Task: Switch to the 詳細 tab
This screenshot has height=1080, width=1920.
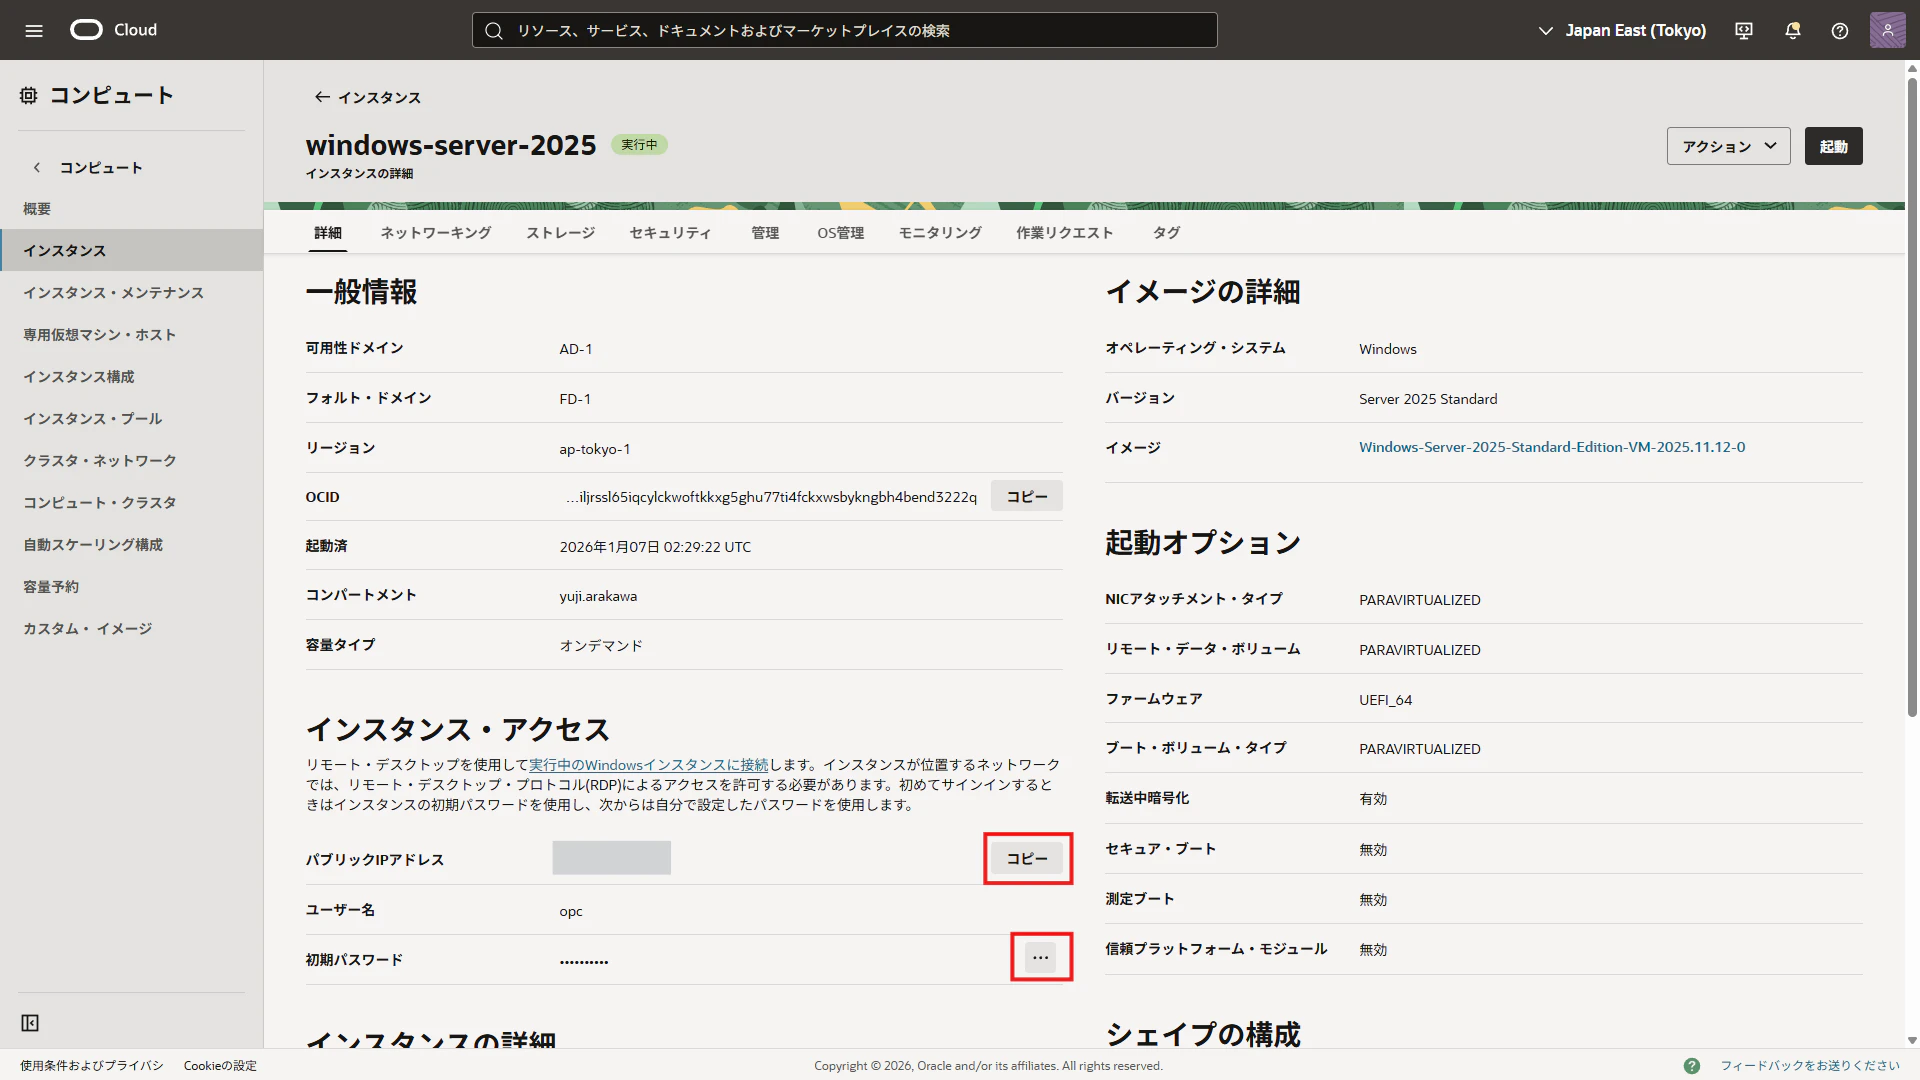Action: click(x=328, y=233)
